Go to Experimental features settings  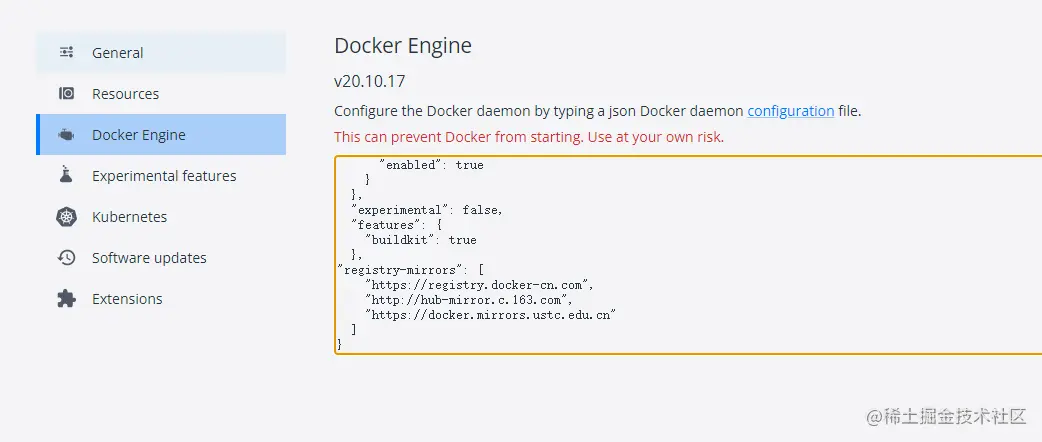pos(161,175)
